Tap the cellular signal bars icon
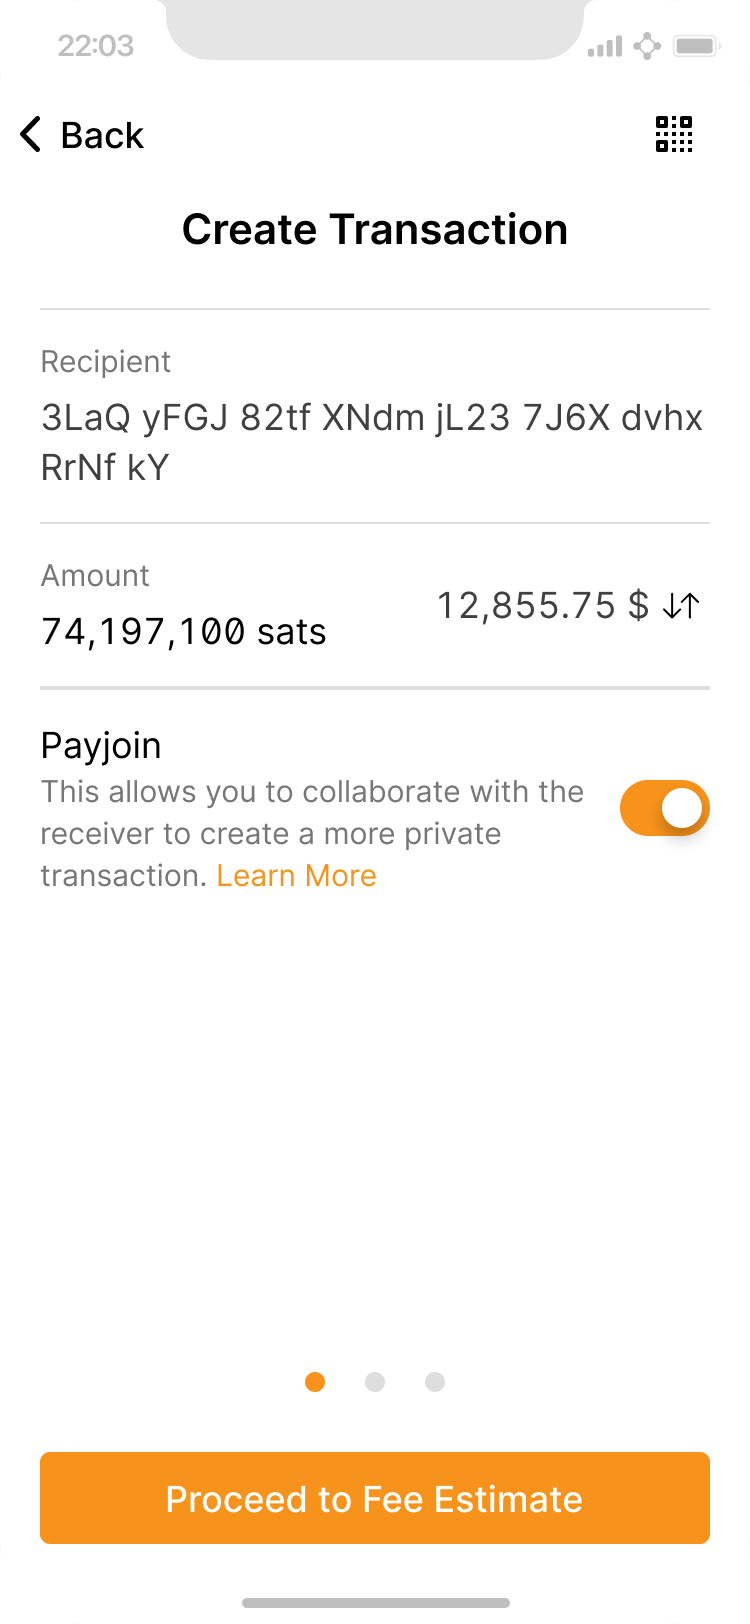750x1624 pixels. (x=605, y=46)
